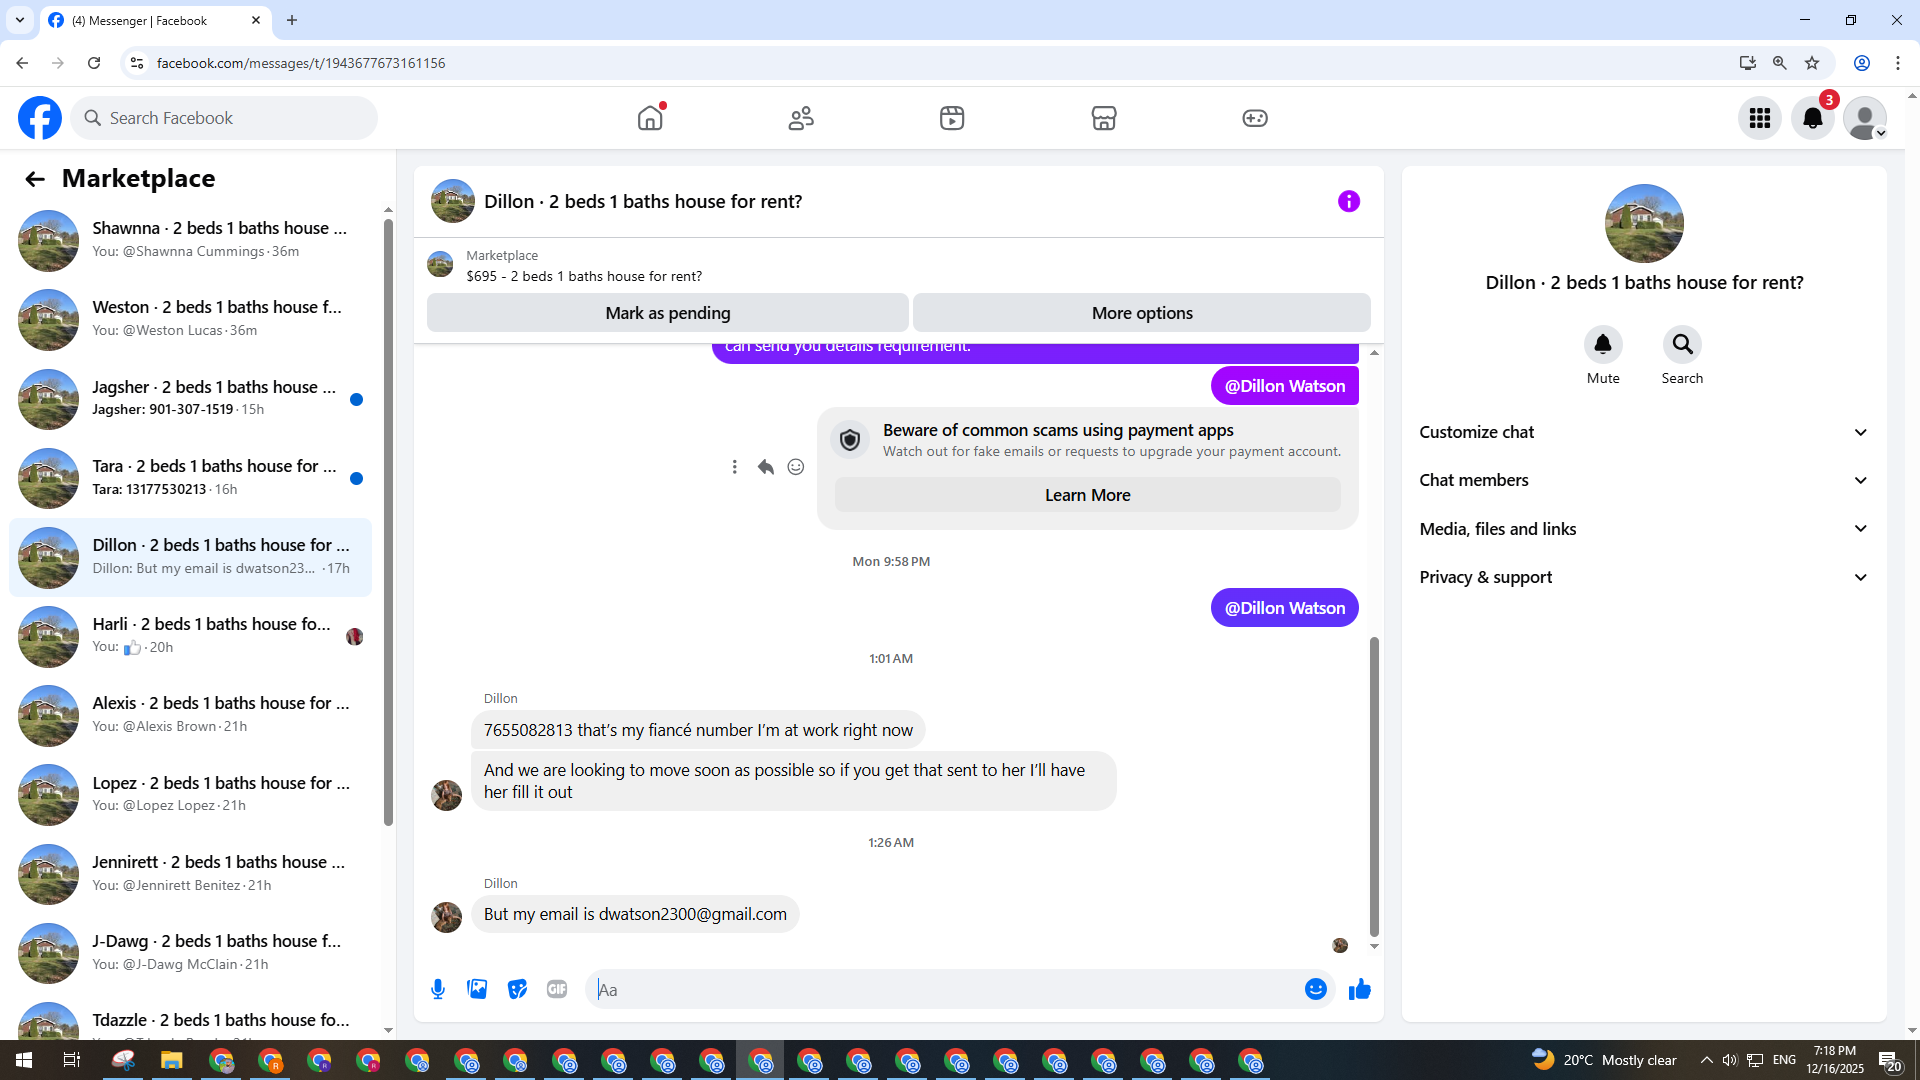This screenshot has height=1080, width=1920.
Task: Select the Messenger | Facebook tab
Action: click(155, 20)
